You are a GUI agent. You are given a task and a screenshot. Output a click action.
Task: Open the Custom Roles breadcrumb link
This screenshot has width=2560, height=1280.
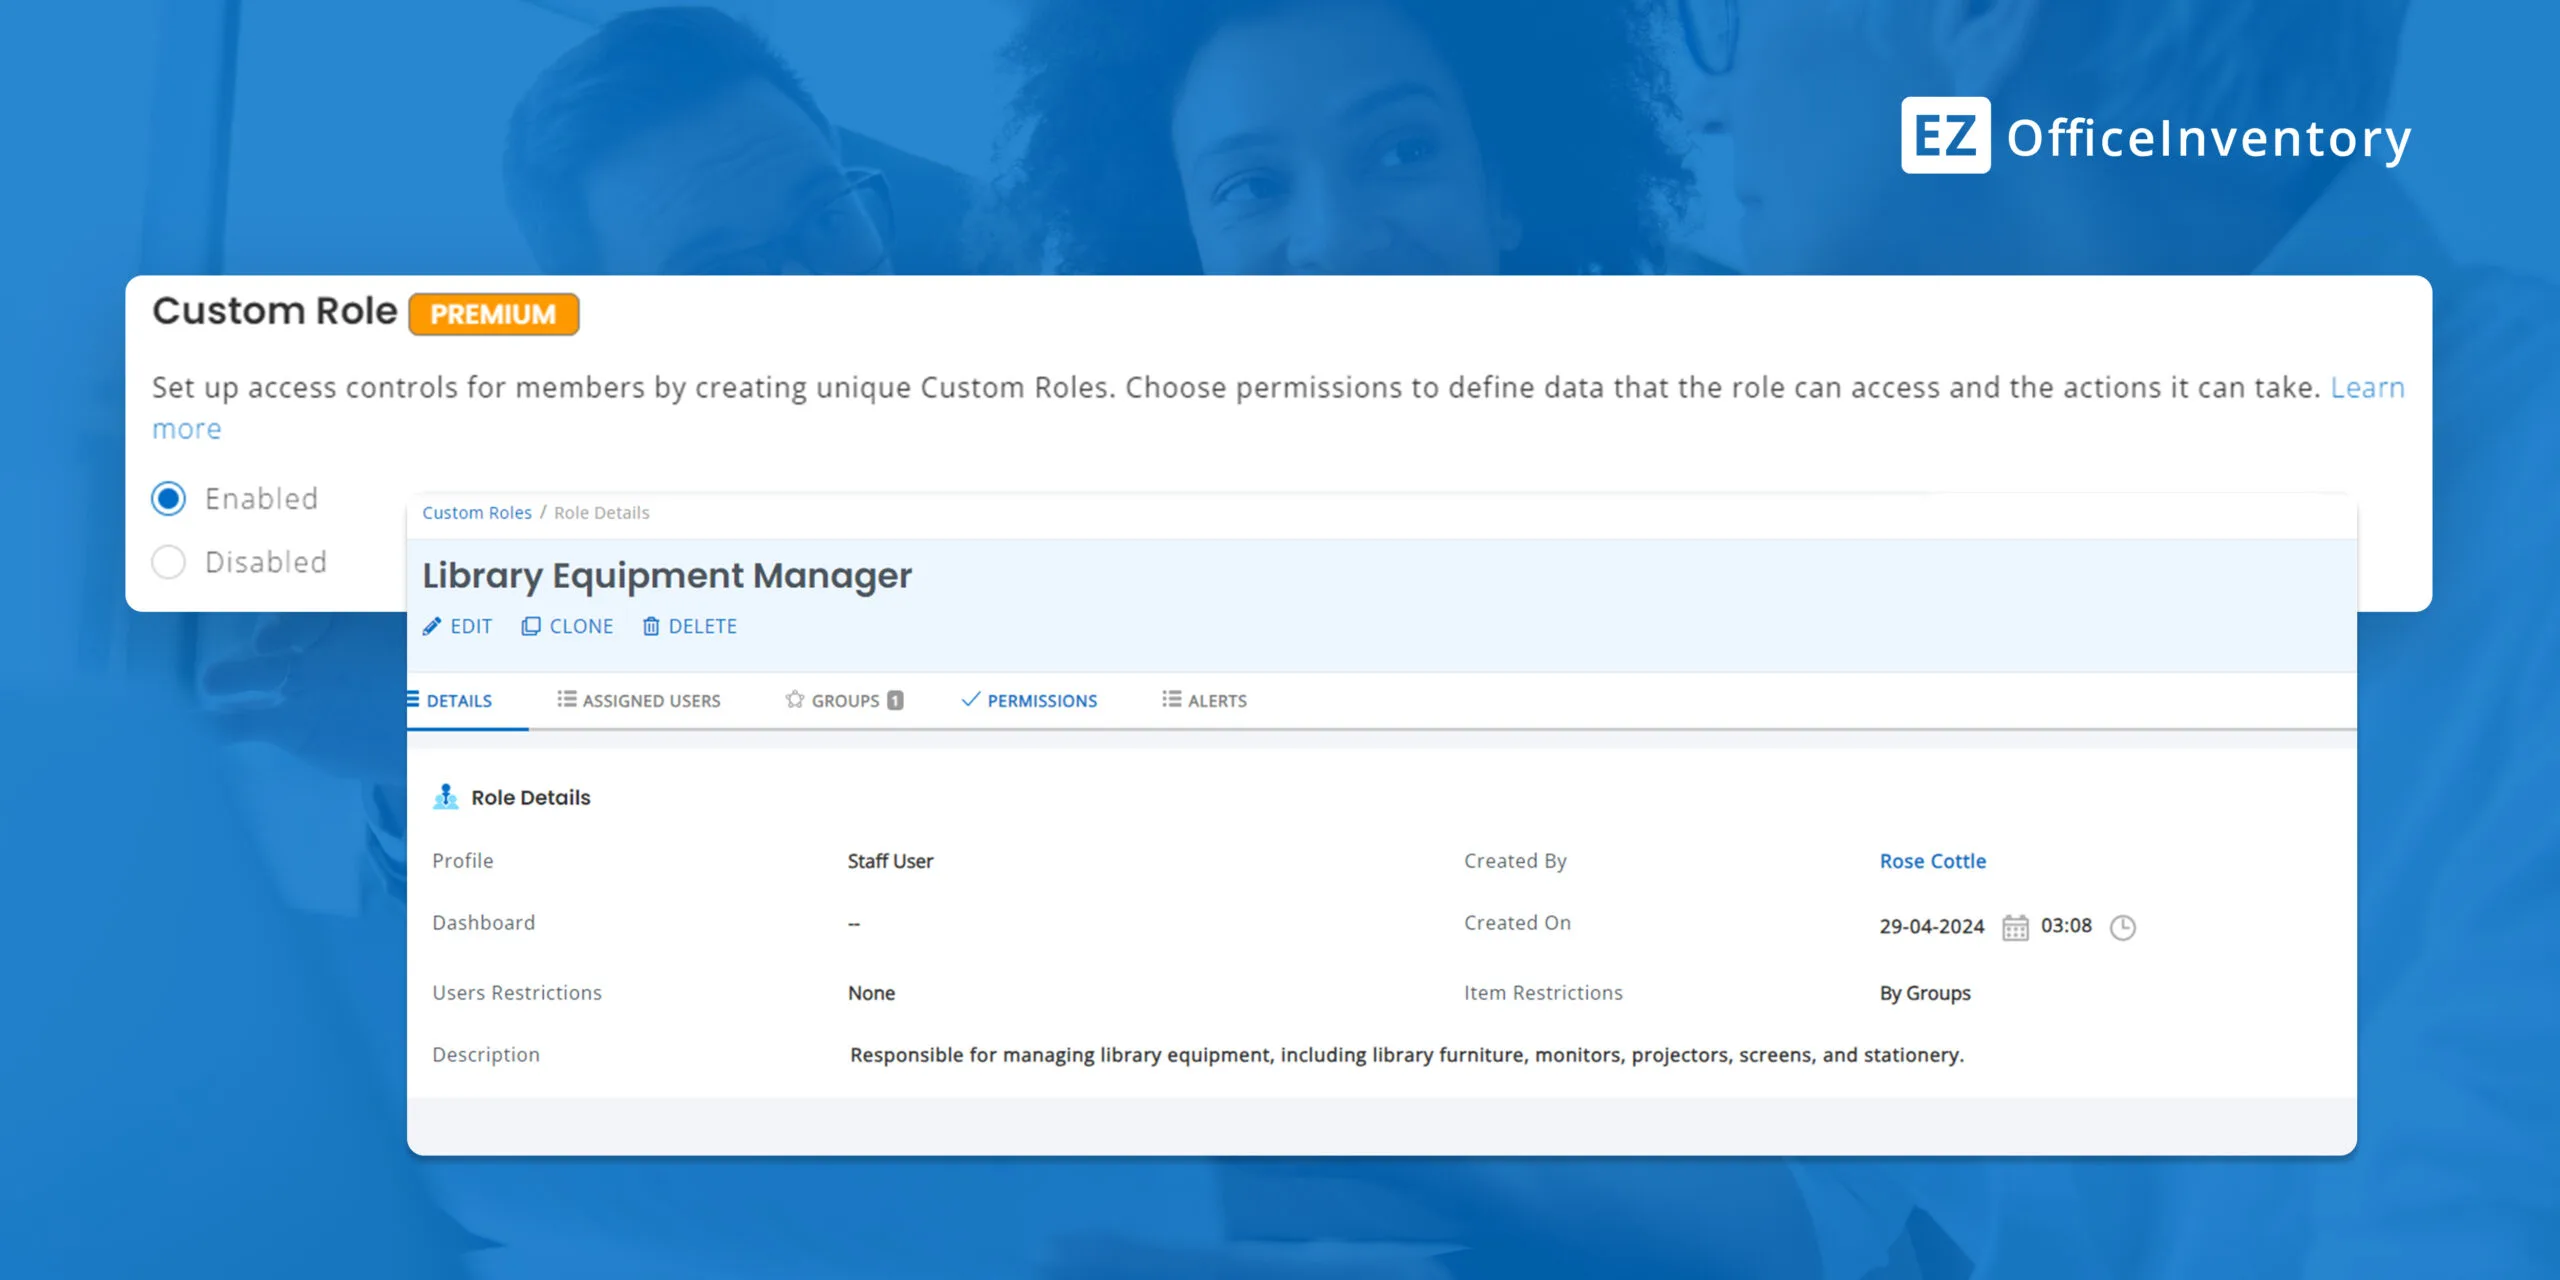point(476,512)
